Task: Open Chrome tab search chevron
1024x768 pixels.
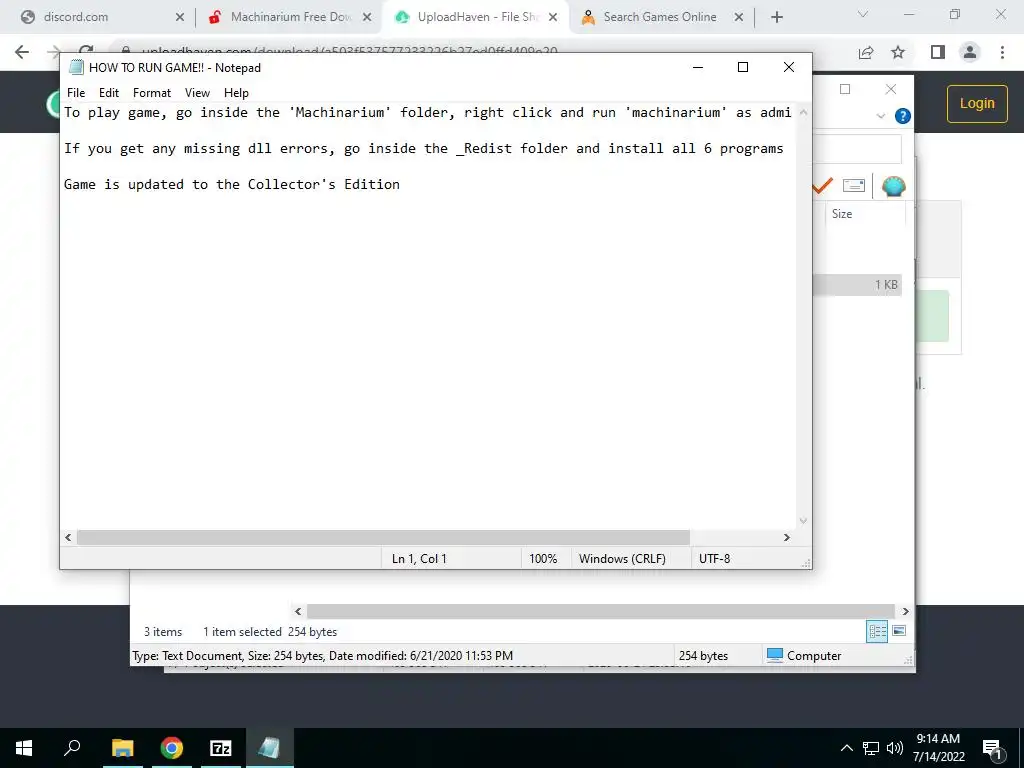Action: pyautogui.click(x=863, y=14)
